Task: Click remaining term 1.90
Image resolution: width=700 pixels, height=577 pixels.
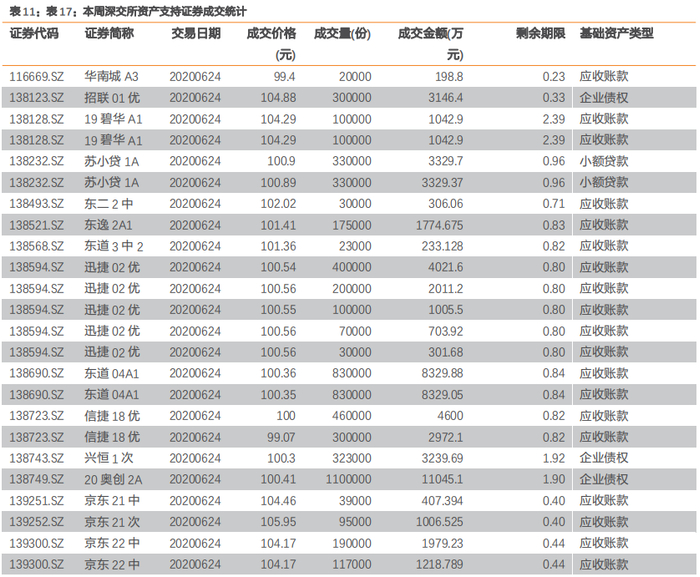Action: (554, 479)
